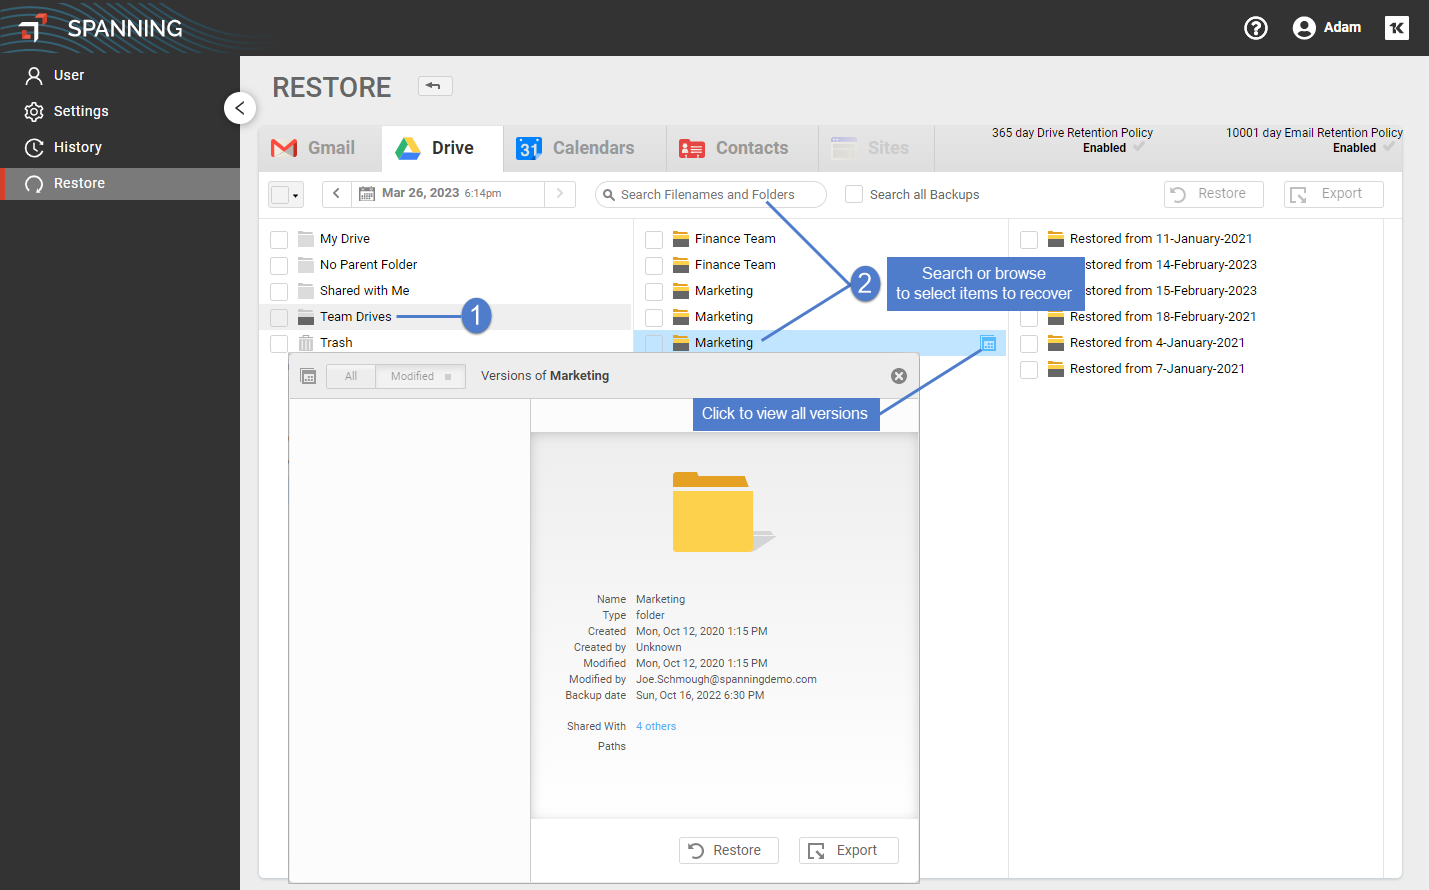Enable Search all Backups checkbox
This screenshot has width=1429, height=890.
[x=854, y=194]
